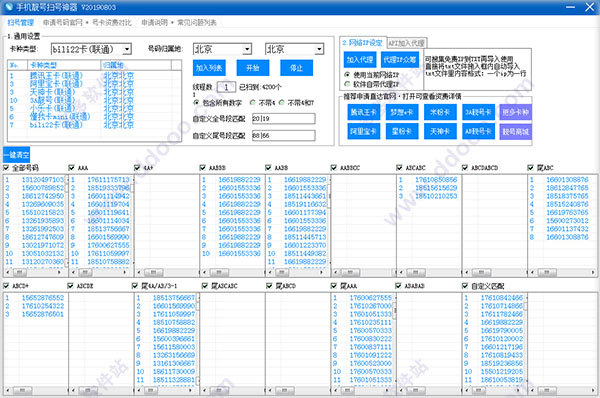Select the API加入代理 tab

click(x=406, y=43)
